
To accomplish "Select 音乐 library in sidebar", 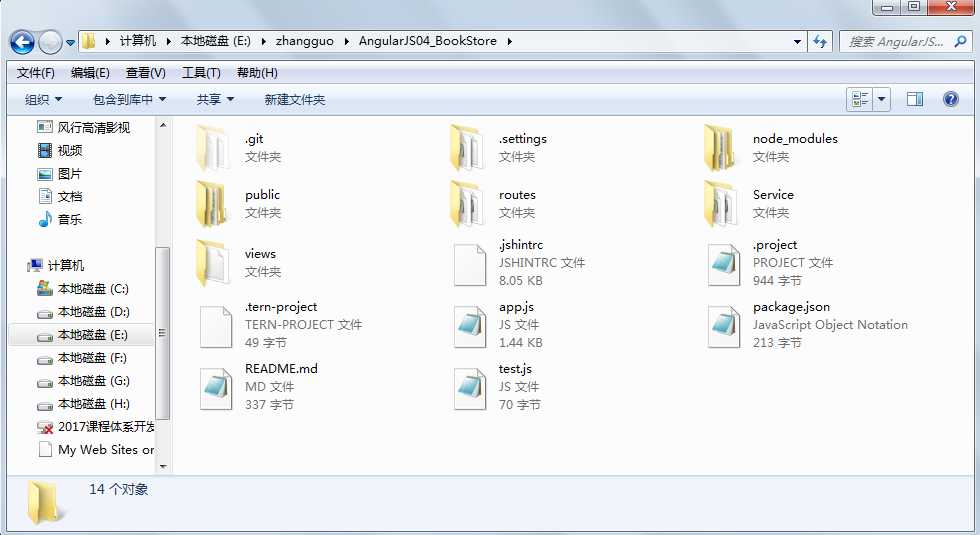I will (x=60, y=219).
